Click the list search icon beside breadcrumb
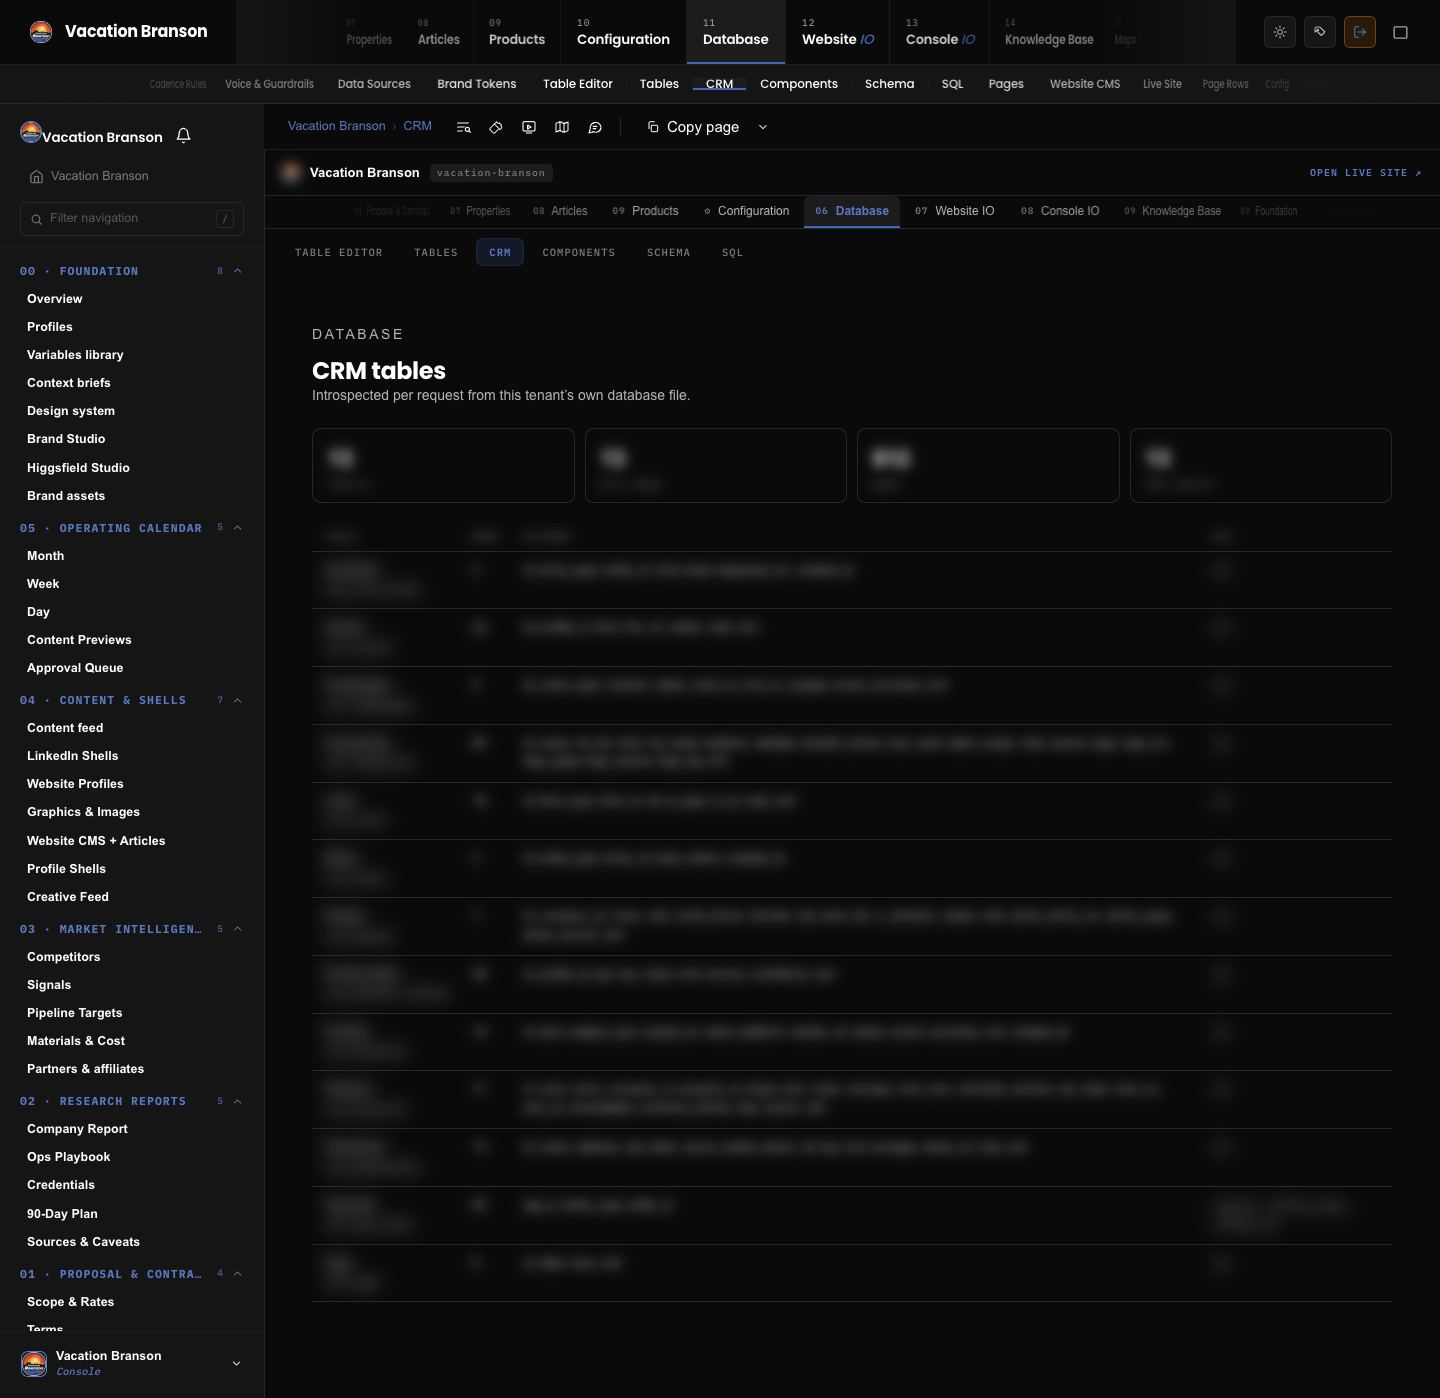 click(463, 127)
